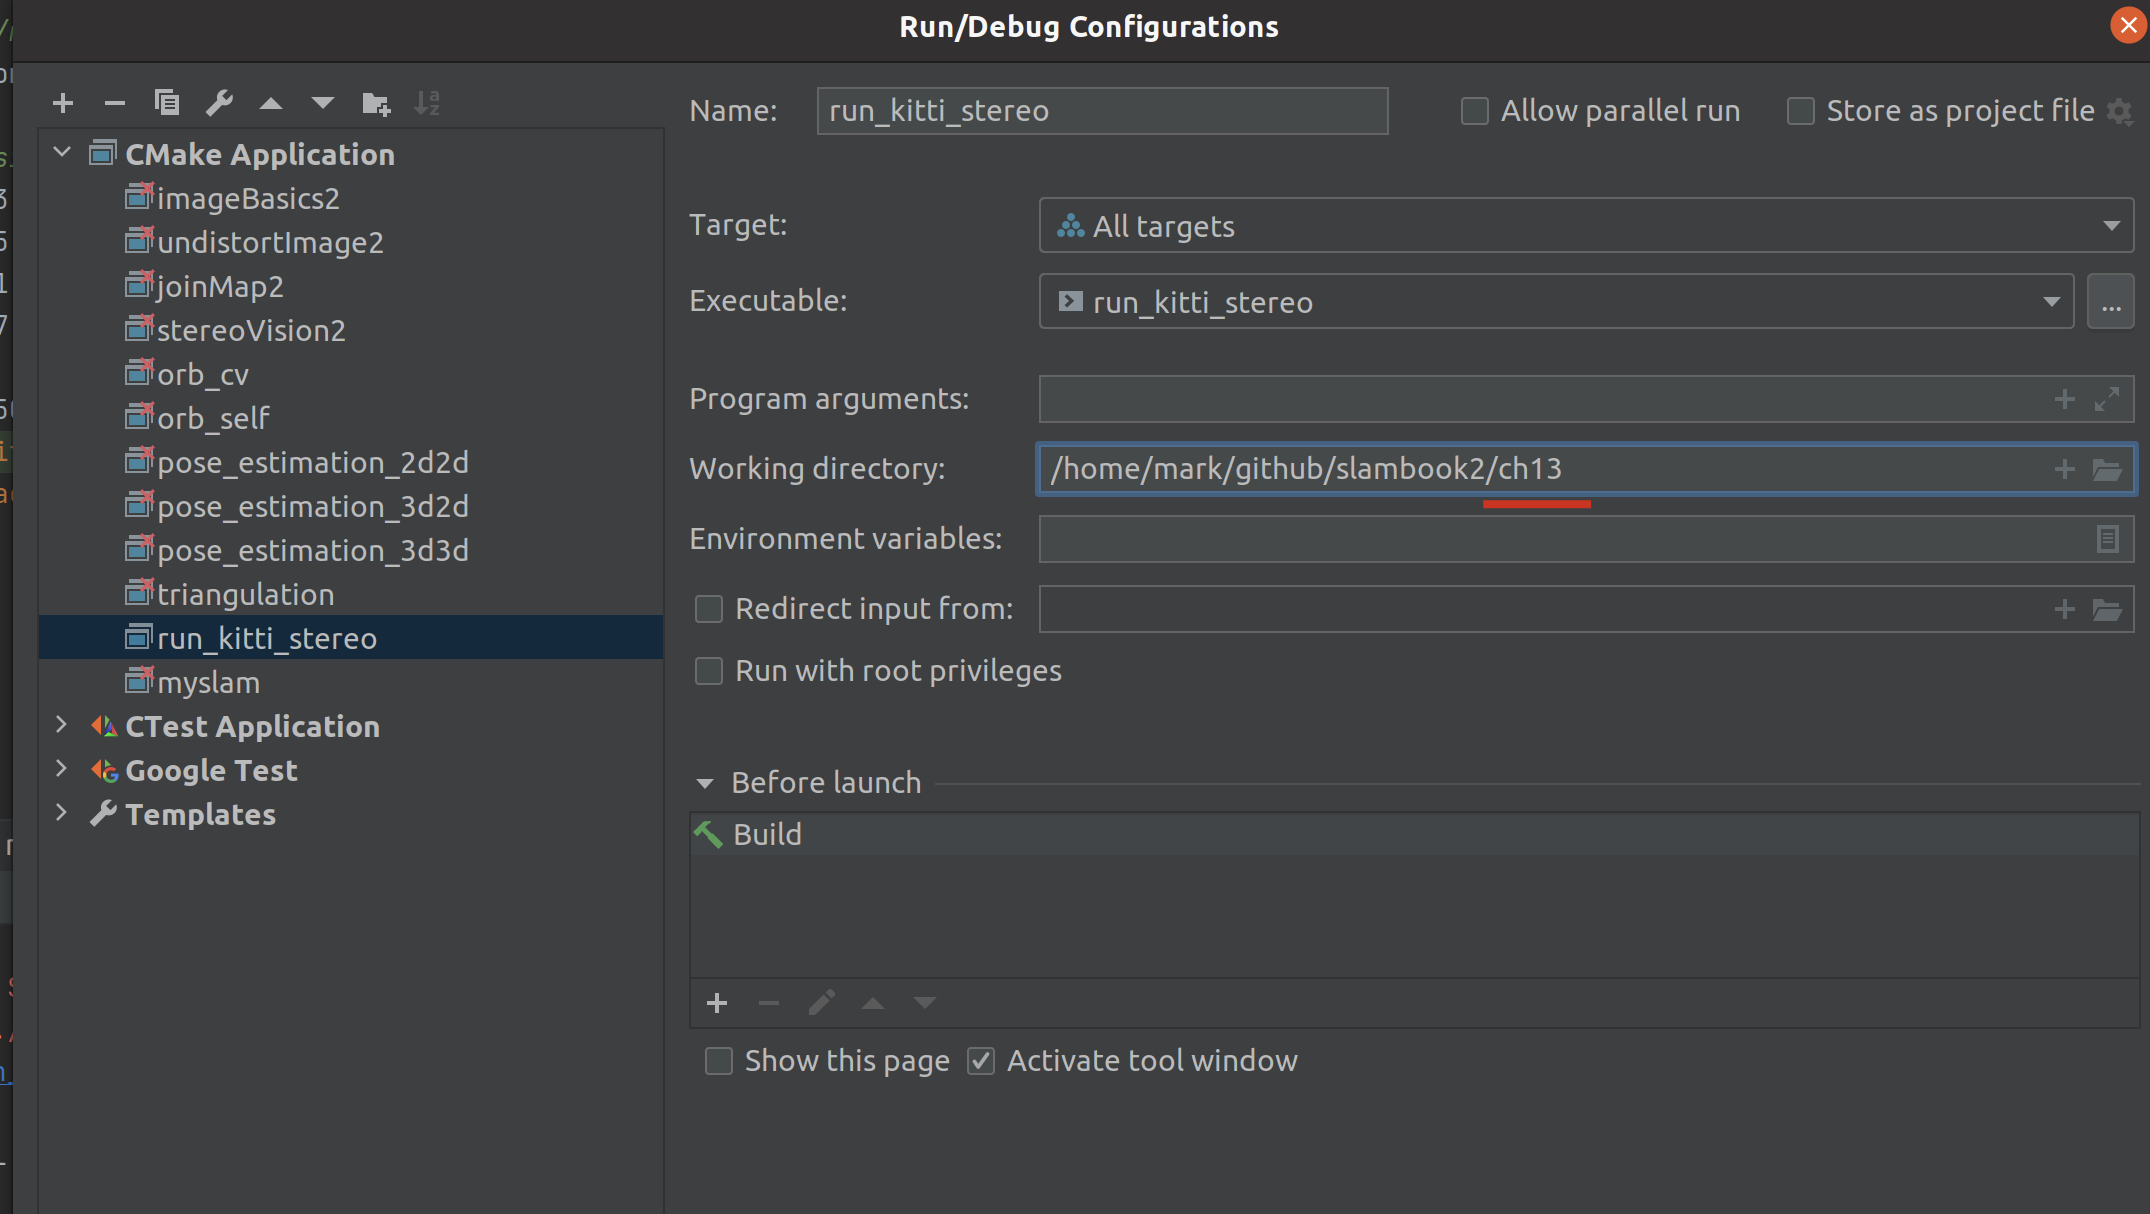Select Google Test node label

tap(211, 771)
